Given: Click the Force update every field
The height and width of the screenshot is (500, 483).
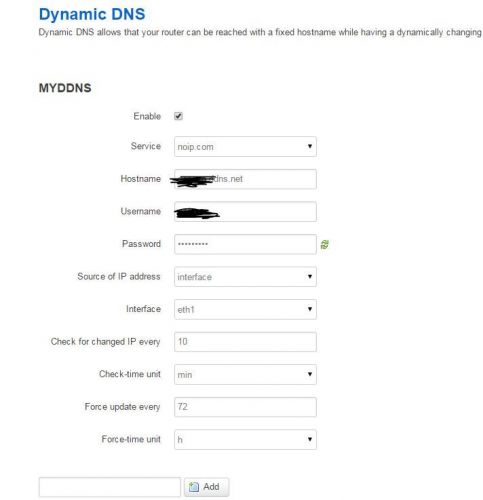Looking at the screenshot, I should [x=245, y=407].
